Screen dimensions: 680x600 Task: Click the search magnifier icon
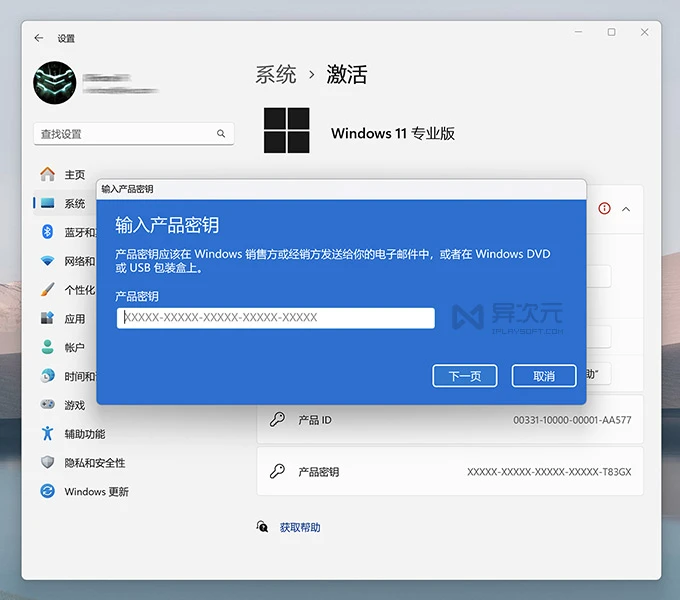[221, 134]
